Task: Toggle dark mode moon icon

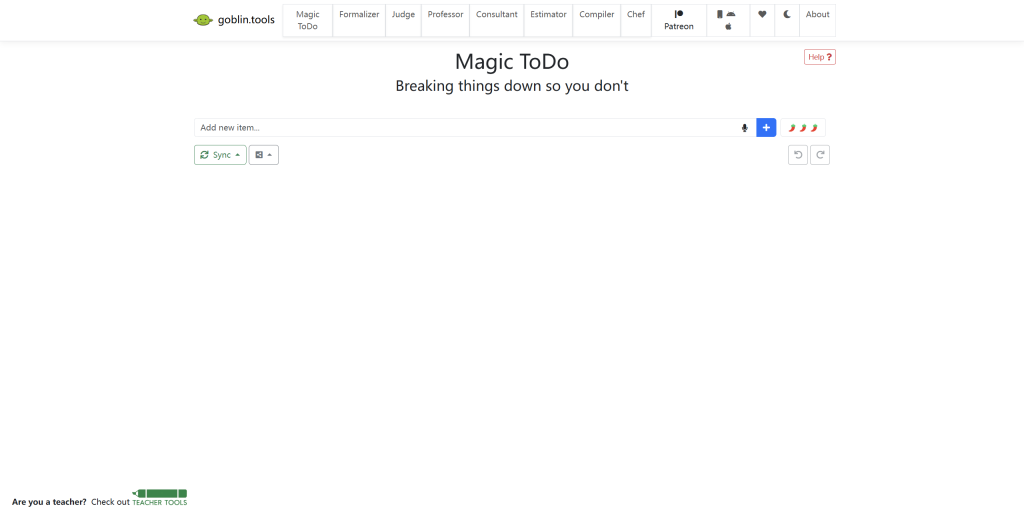Action: [787, 20]
